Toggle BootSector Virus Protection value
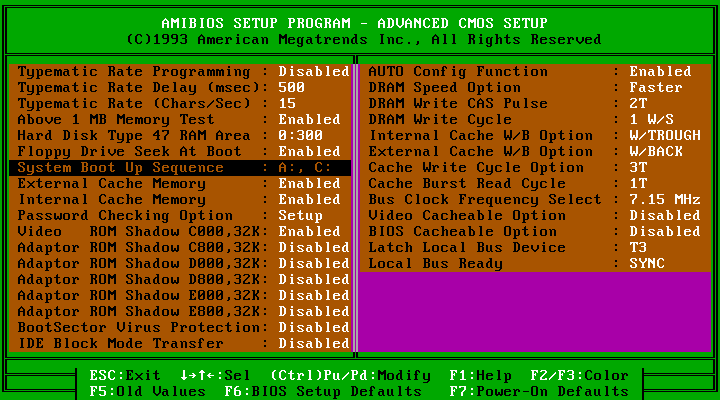Viewport: 720px width, 400px height. (x=313, y=328)
